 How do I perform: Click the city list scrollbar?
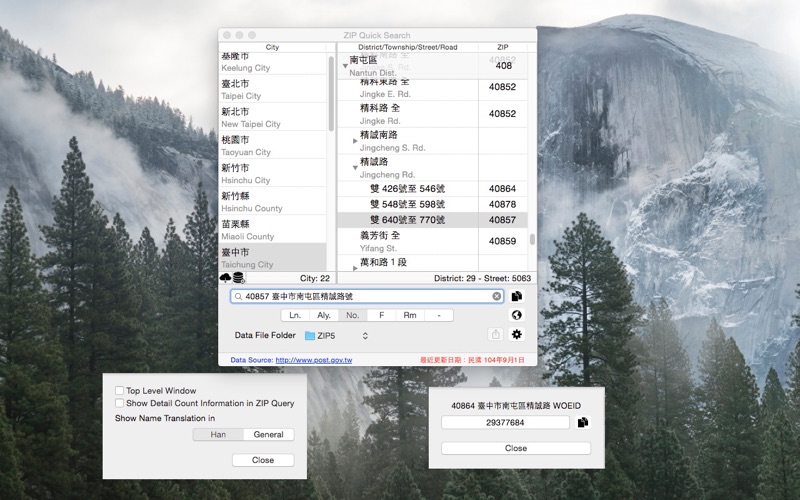[331, 93]
